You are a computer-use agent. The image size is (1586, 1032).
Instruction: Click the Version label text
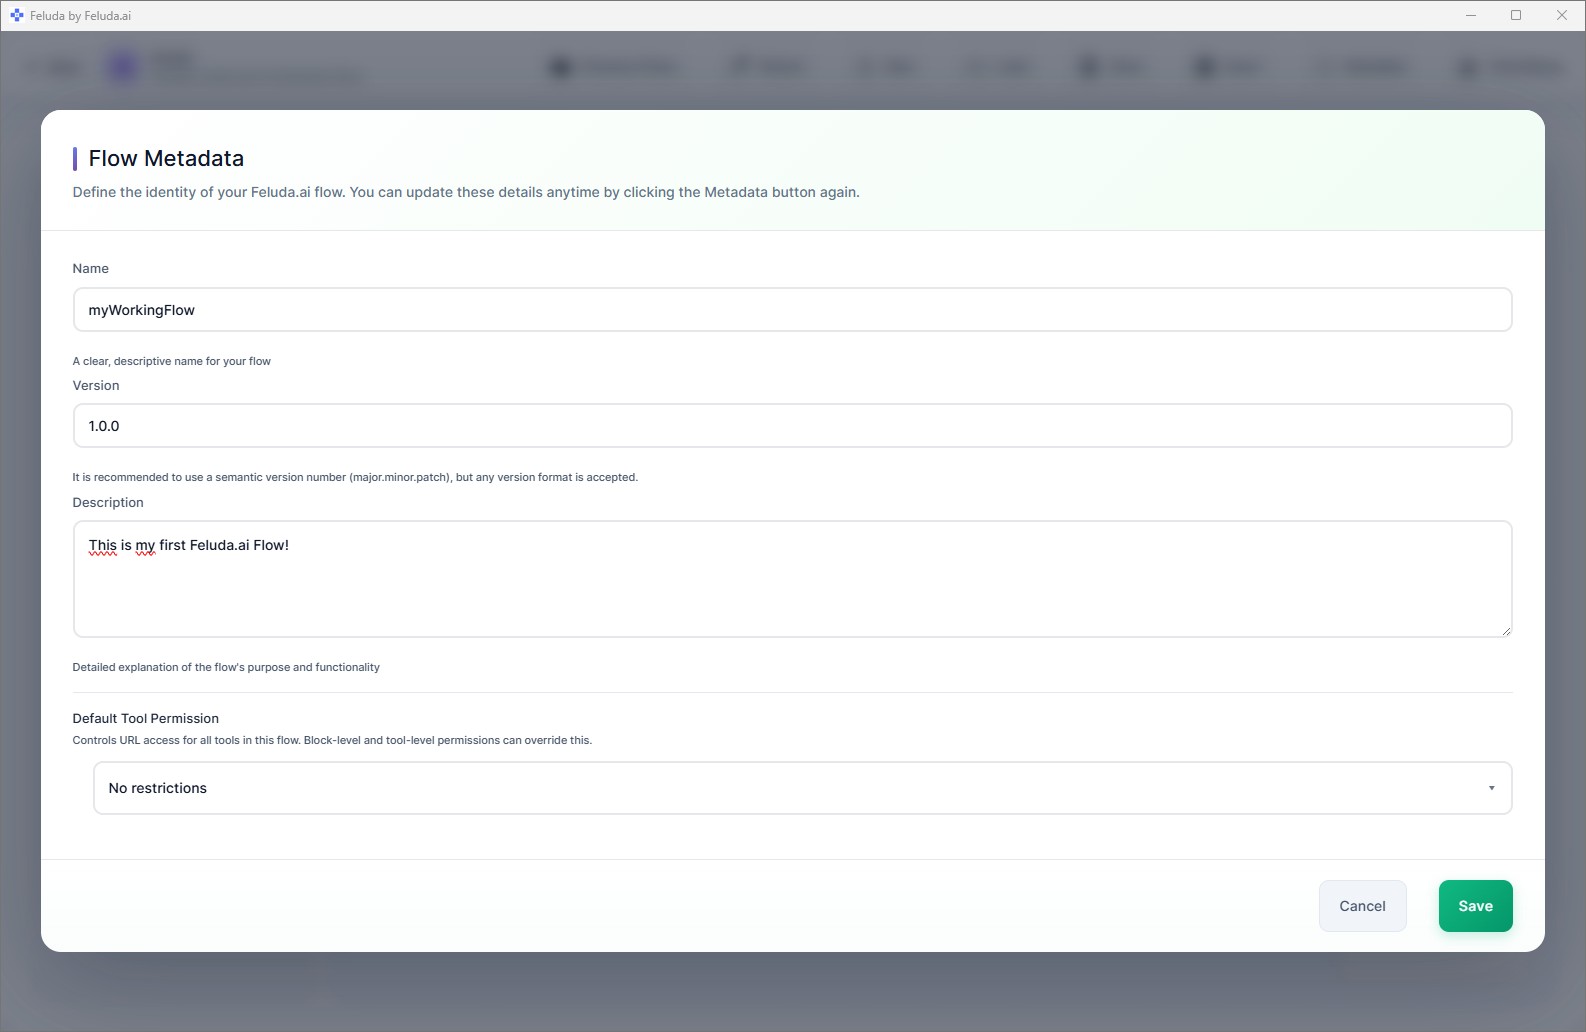coord(96,386)
